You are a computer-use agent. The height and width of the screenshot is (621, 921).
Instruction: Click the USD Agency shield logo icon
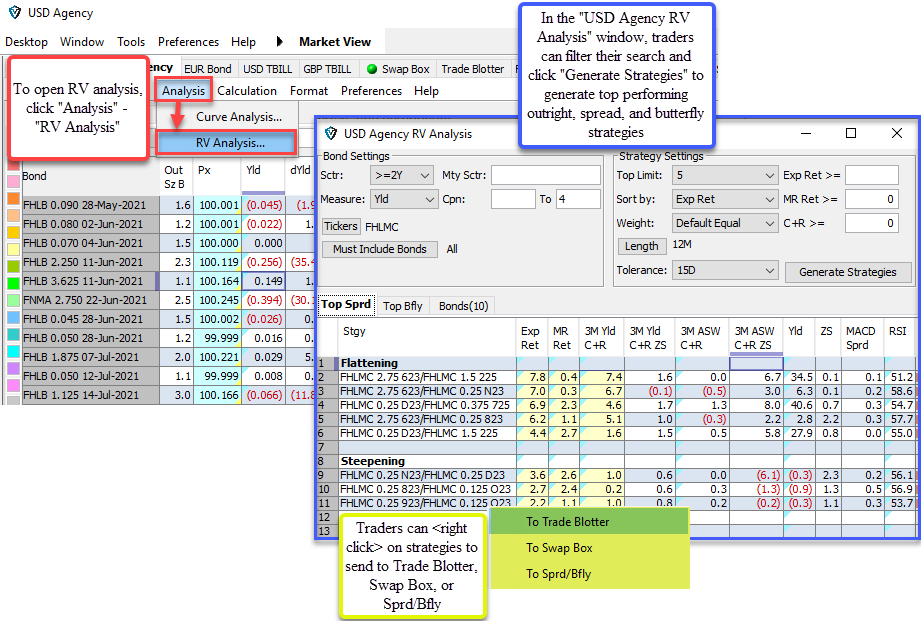click(x=15, y=12)
